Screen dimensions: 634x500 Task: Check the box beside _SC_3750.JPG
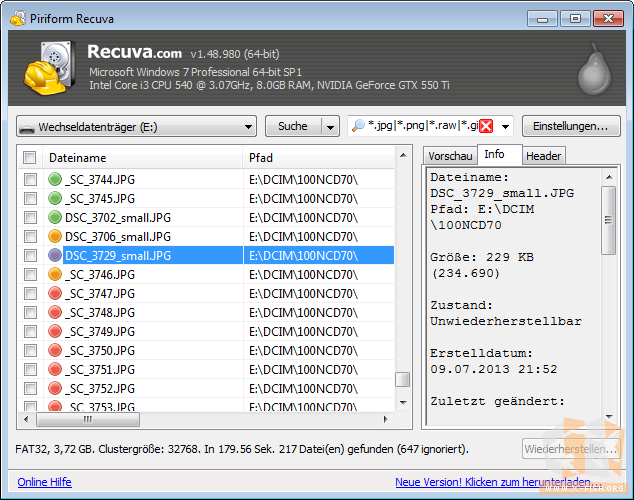[30, 351]
